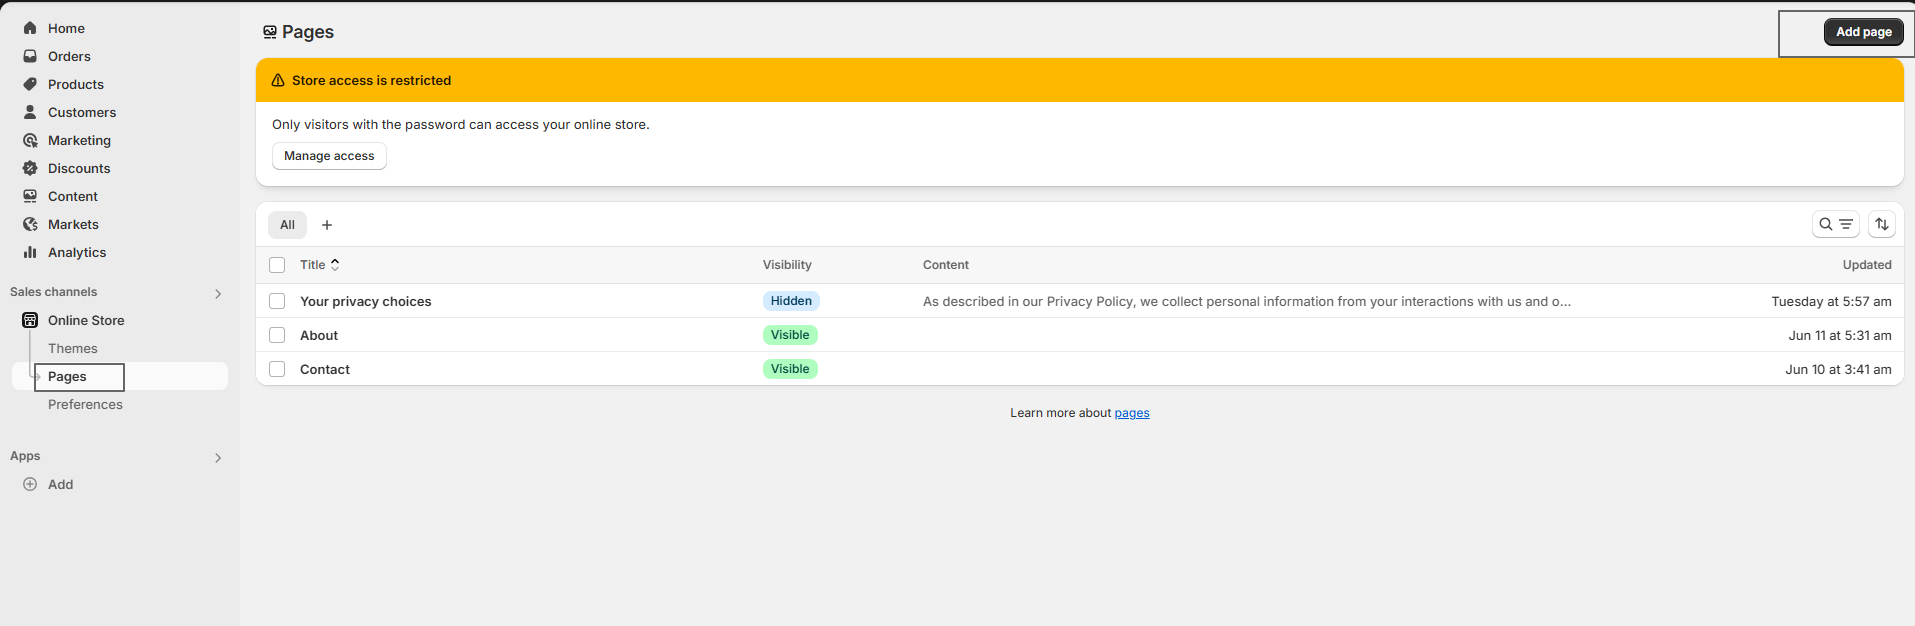Screen dimensions: 1915x626
Task: Toggle the select-all pages checkbox
Action: tap(277, 265)
